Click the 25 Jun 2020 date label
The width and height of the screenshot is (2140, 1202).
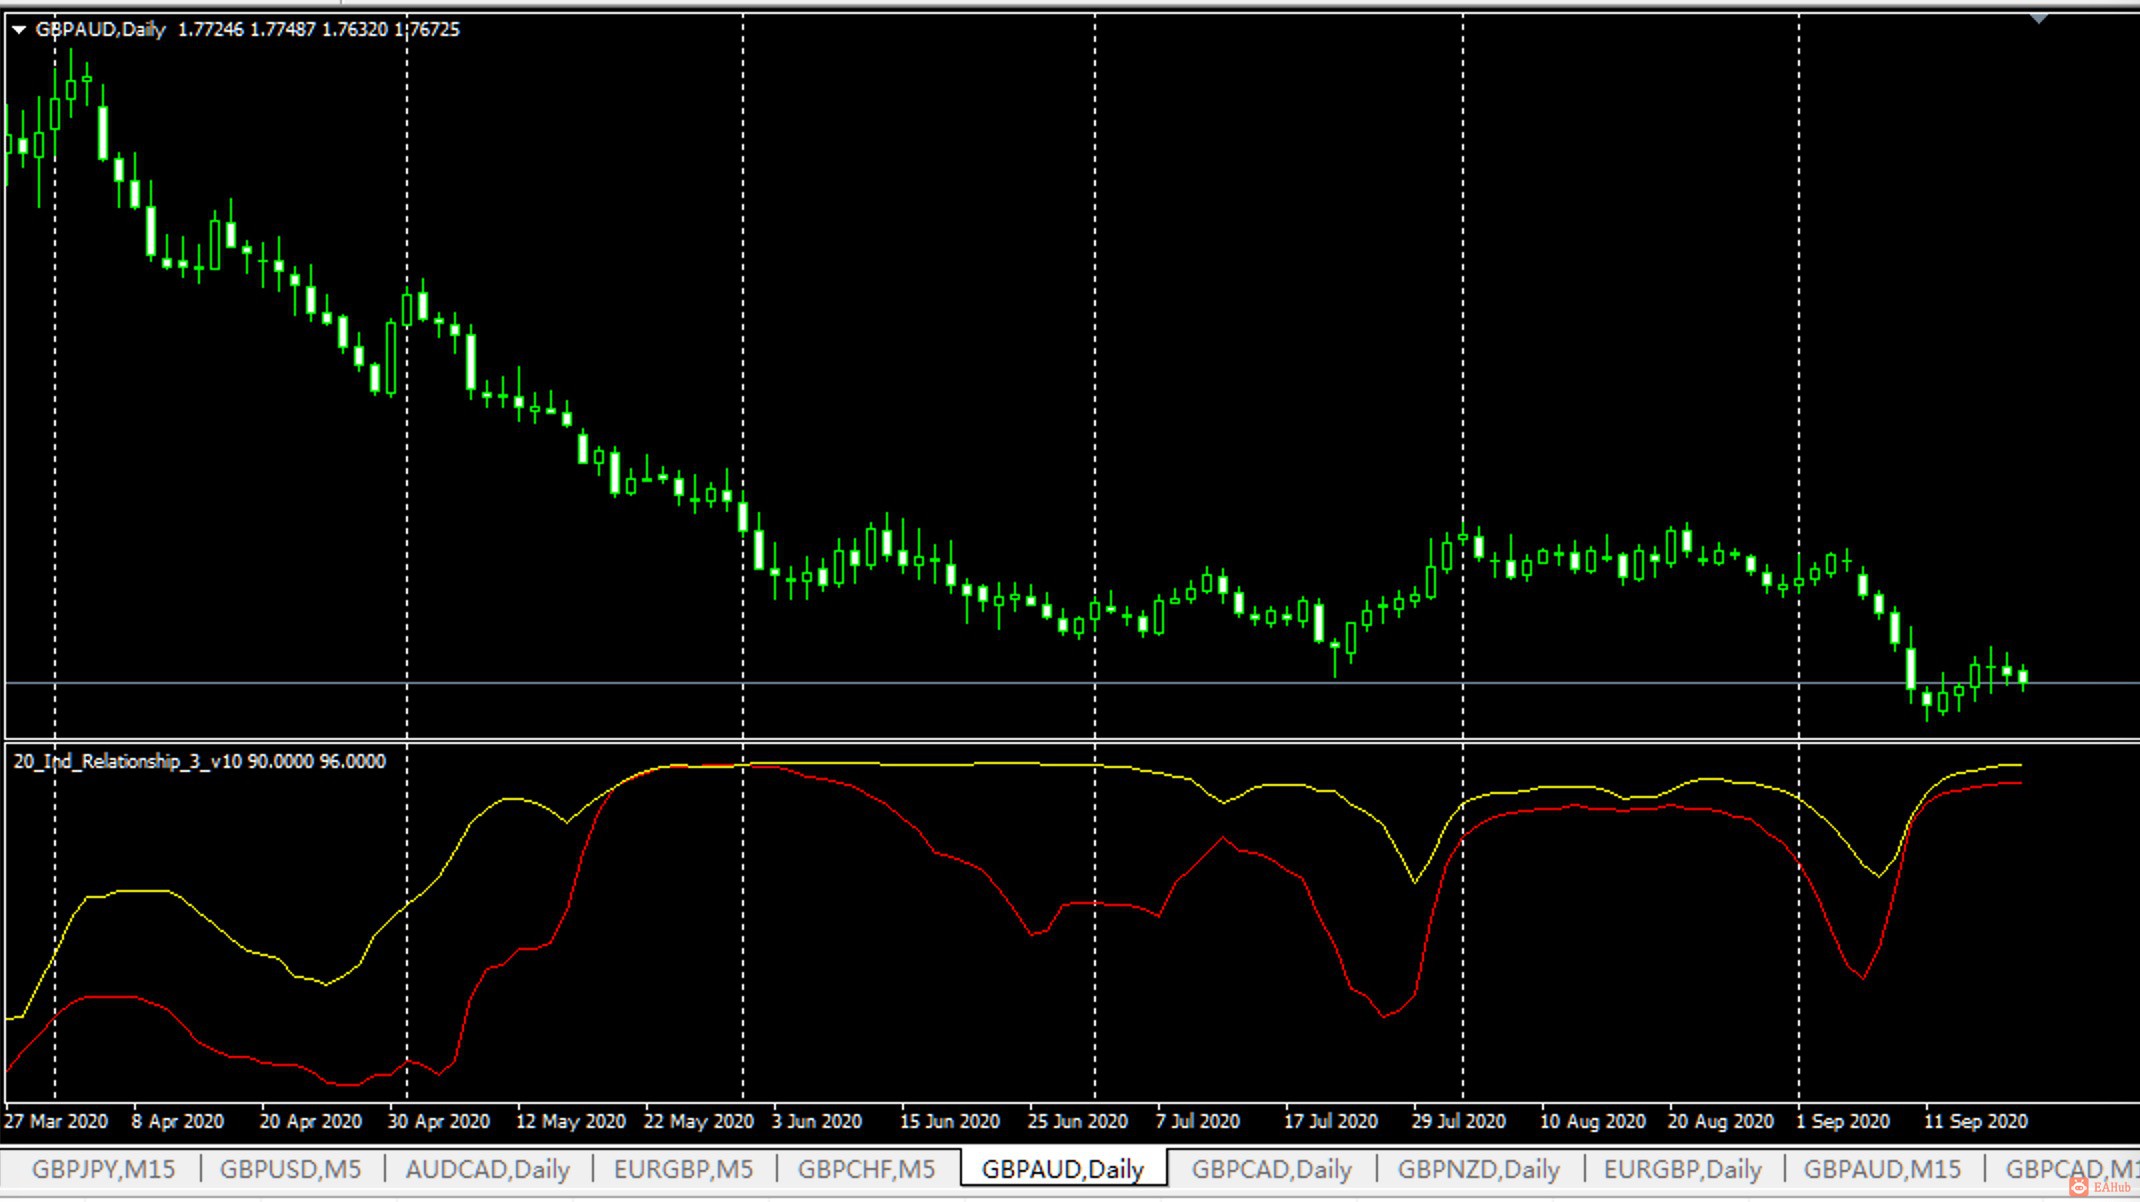click(x=1078, y=1121)
